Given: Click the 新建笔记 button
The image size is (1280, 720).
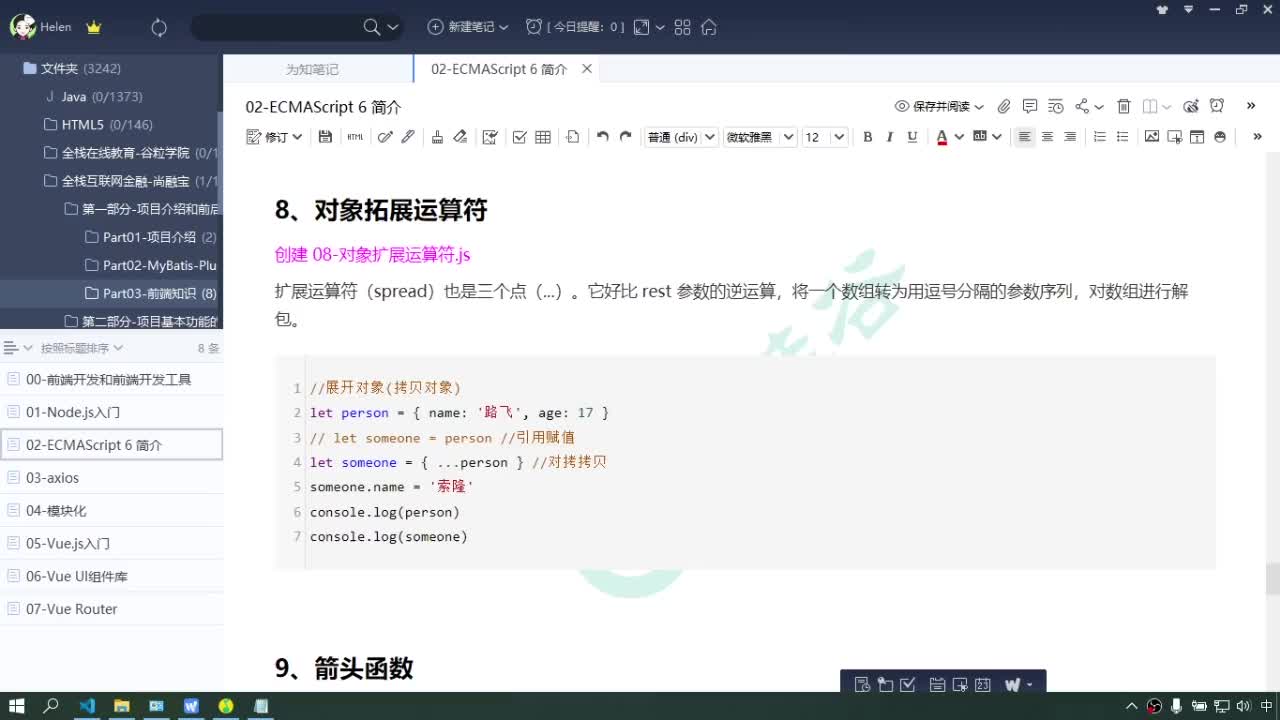Looking at the screenshot, I should point(461,27).
